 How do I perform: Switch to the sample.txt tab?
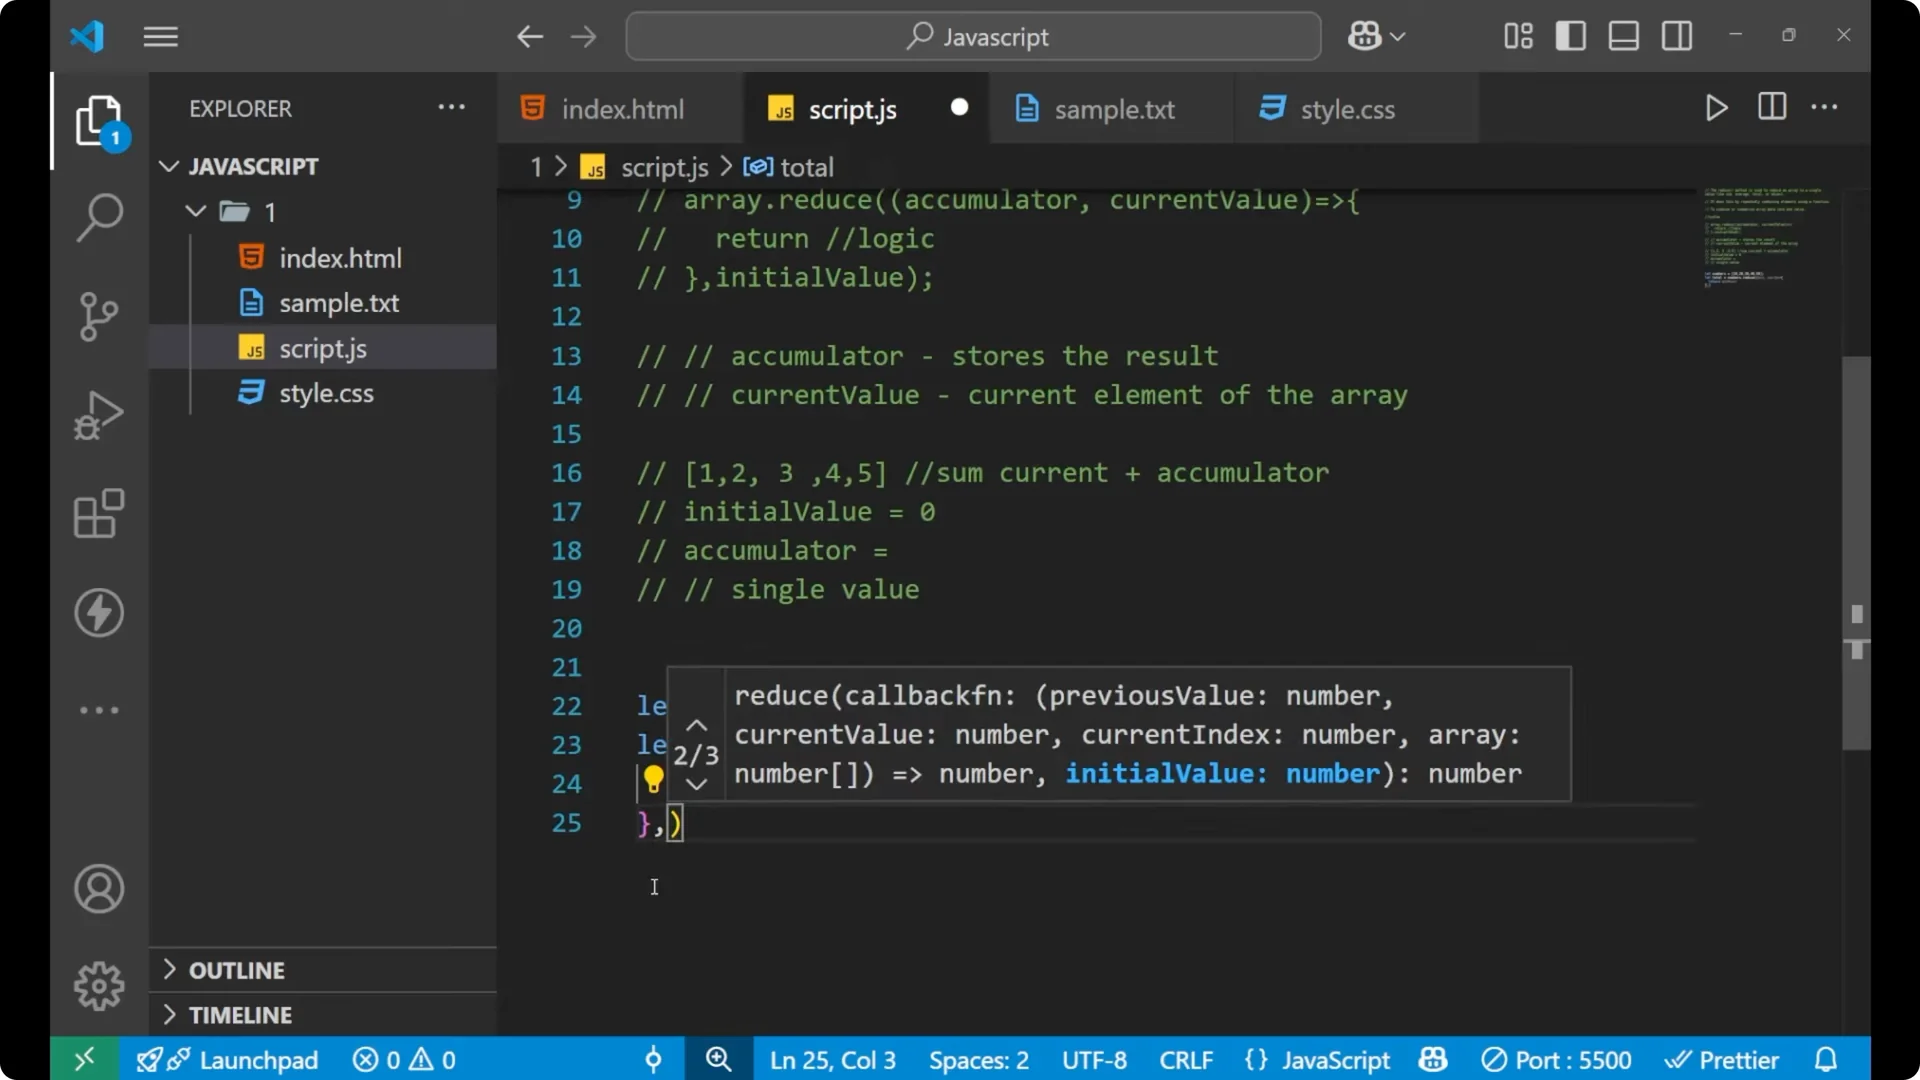point(1114,109)
